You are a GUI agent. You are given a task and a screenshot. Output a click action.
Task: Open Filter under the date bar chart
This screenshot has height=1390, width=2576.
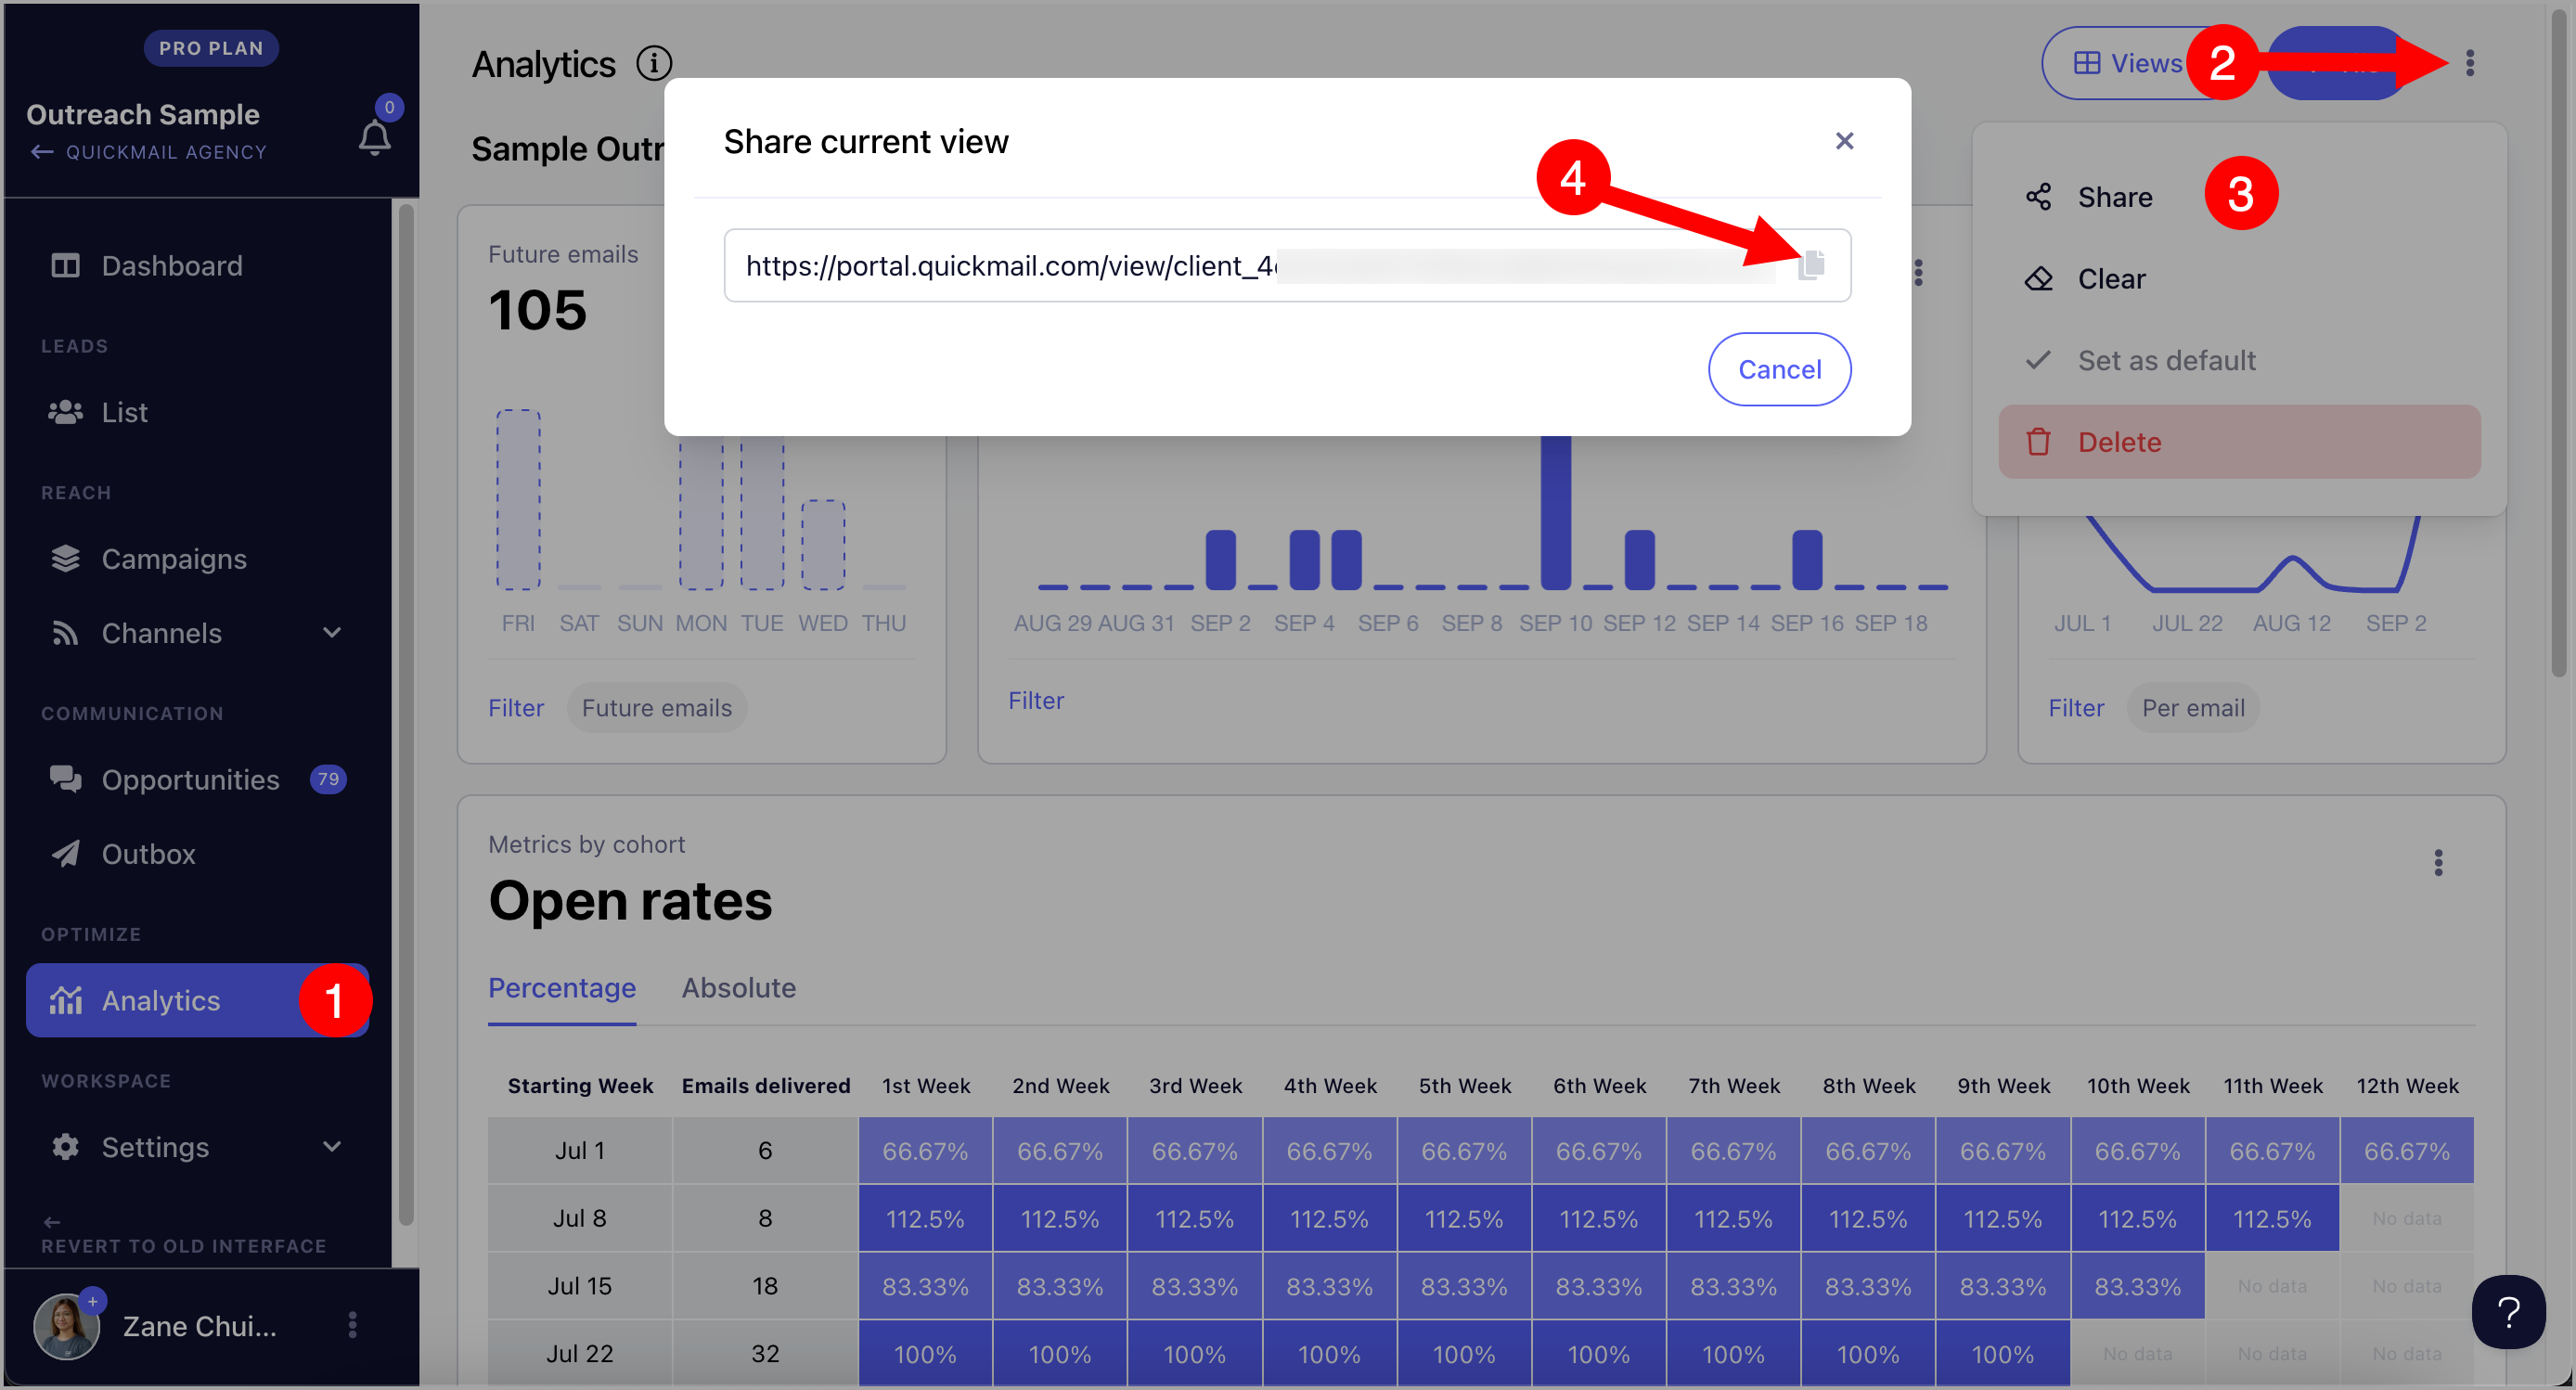tap(1036, 701)
